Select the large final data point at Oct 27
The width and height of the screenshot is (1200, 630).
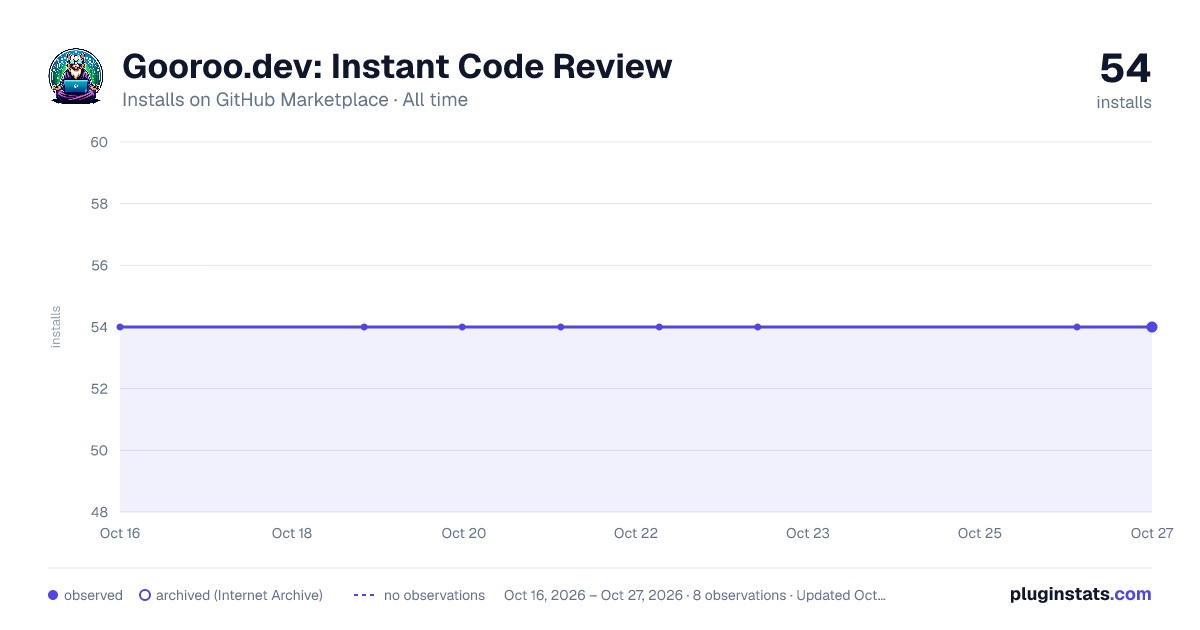click(x=1152, y=327)
